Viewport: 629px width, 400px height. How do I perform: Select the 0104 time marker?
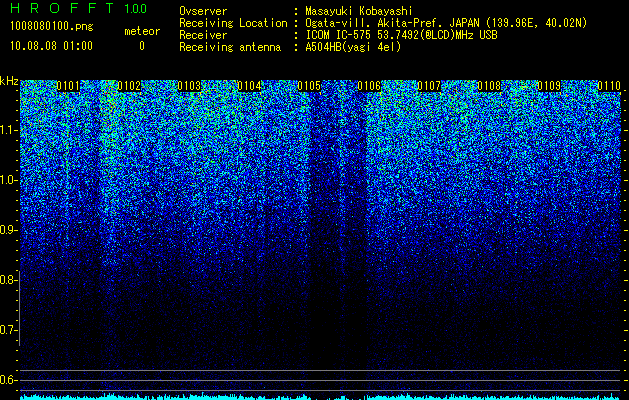click(249, 86)
